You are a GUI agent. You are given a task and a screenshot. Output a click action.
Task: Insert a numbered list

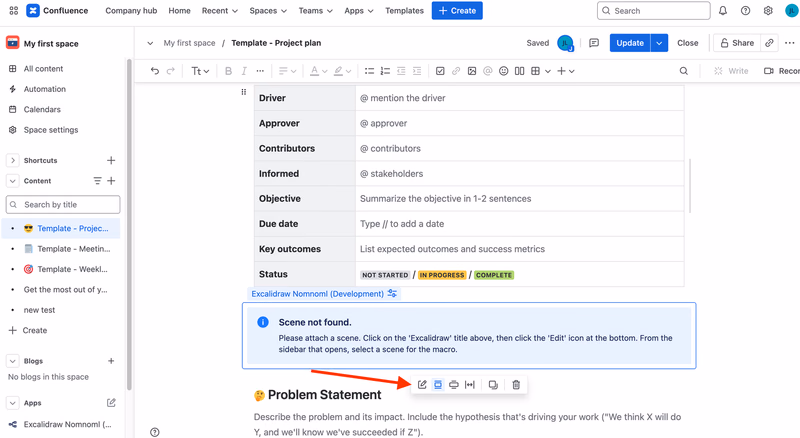(x=385, y=71)
